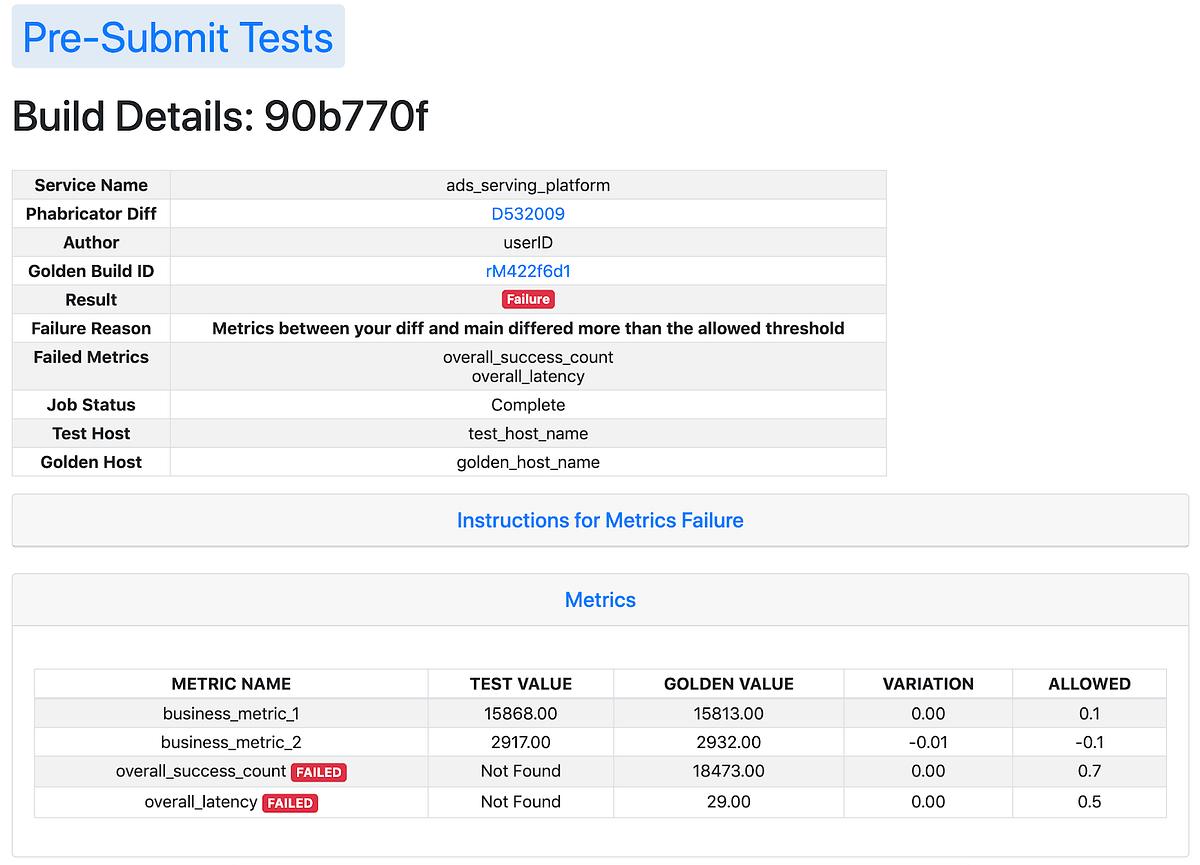This screenshot has height=865, width=1200.
Task: Open the Pre-Submit Tests header link
Action: pos(178,37)
